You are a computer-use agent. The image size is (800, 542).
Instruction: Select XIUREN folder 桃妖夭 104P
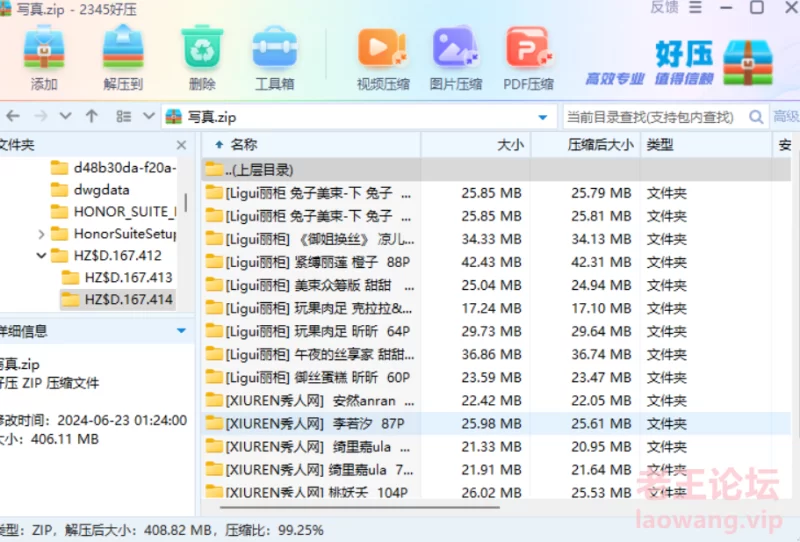pyautogui.click(x=496, y=492)
